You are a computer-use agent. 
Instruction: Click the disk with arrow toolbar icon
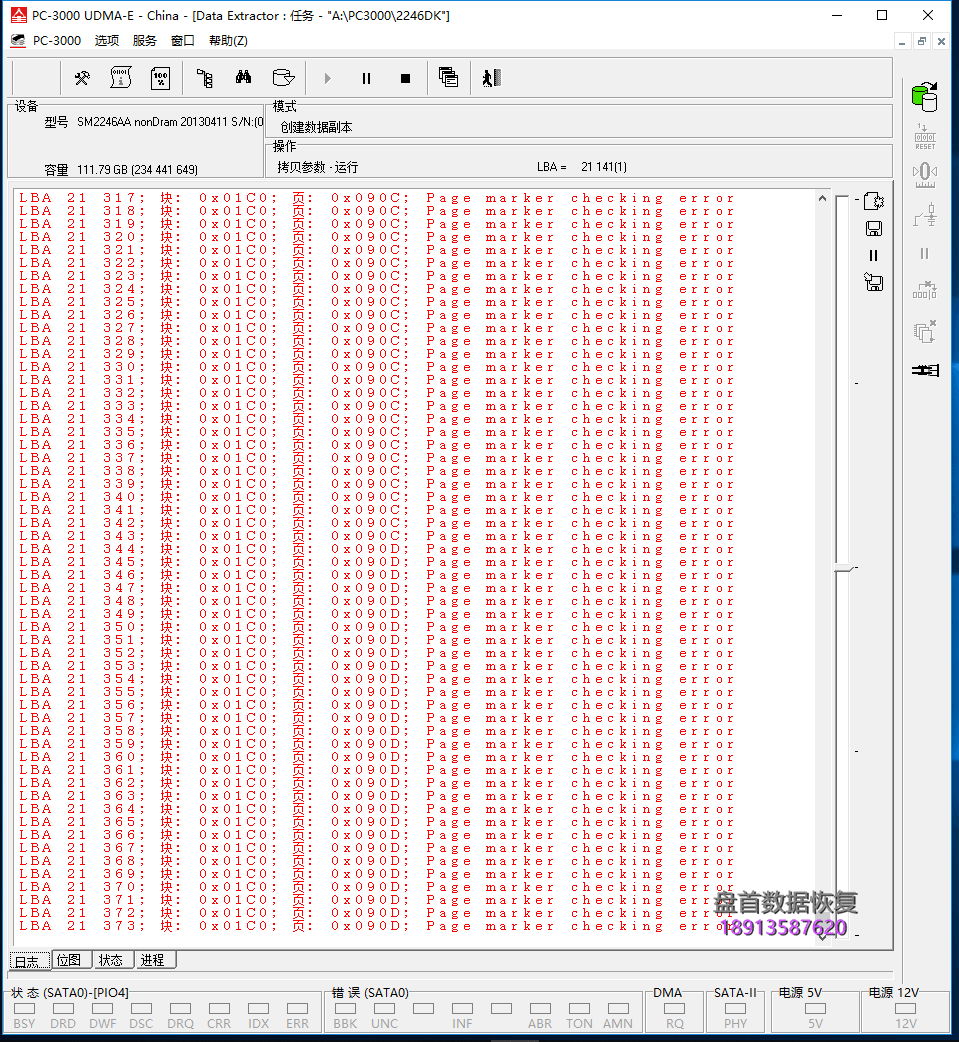tap(283, 78)
